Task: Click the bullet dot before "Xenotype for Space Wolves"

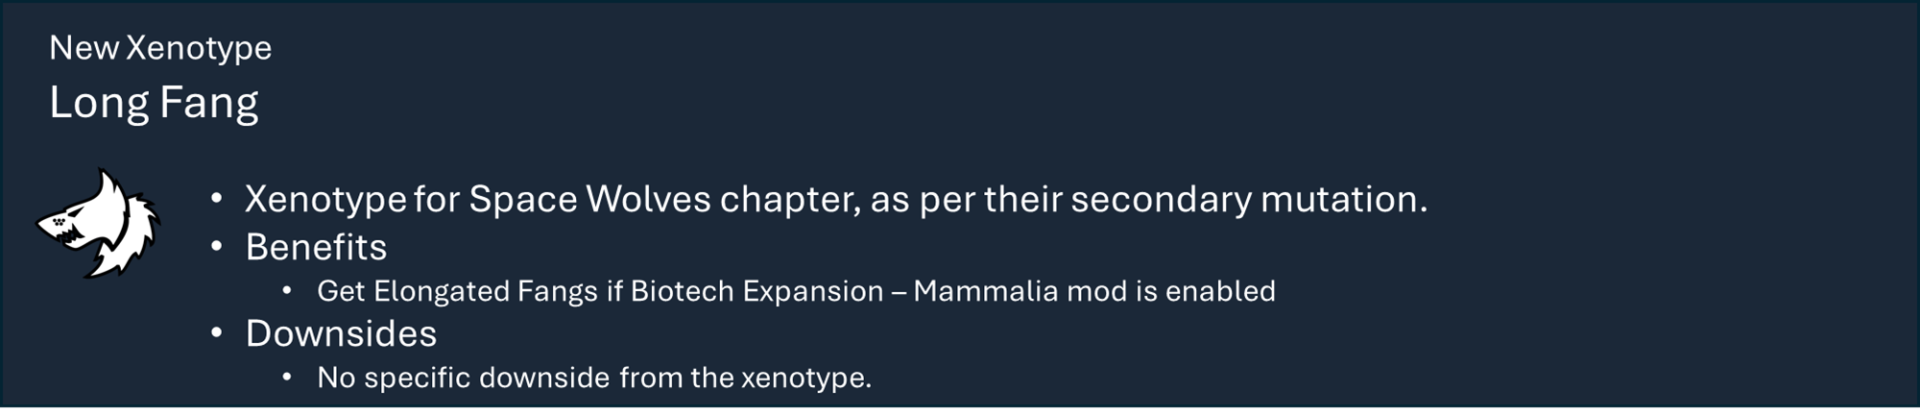Action: pos(216,199)
